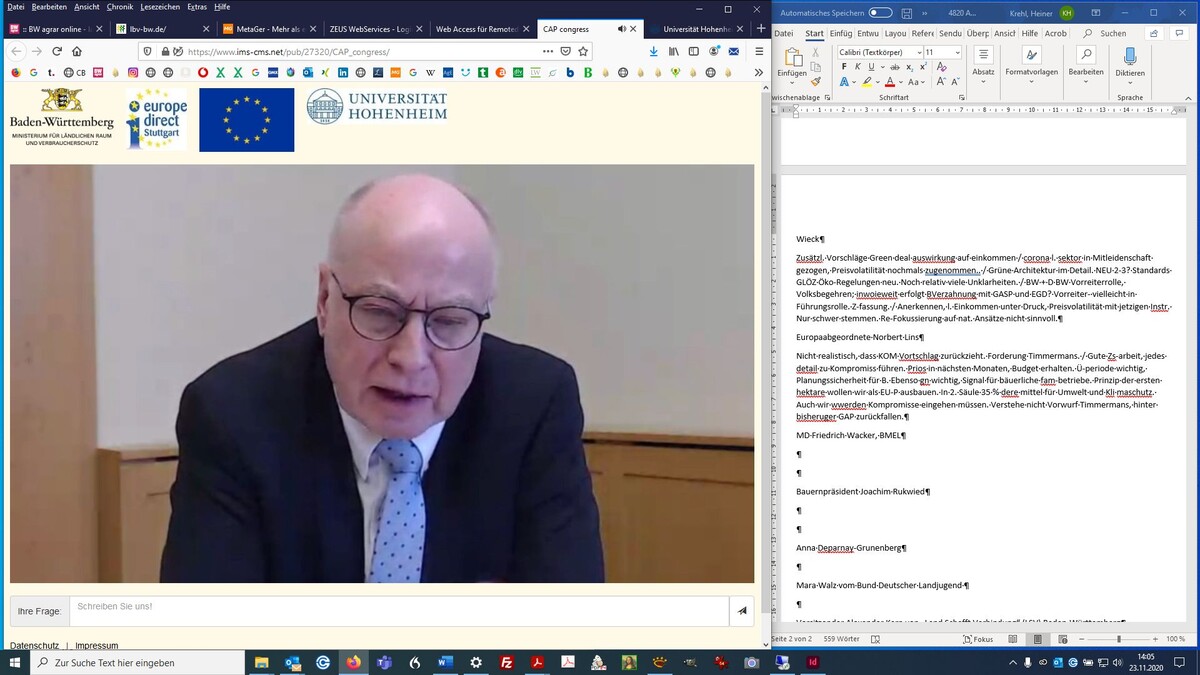This screenshot has width=1200, height=675.
Task: Mute audio on CAP congress tab
Action: (622, 29)
